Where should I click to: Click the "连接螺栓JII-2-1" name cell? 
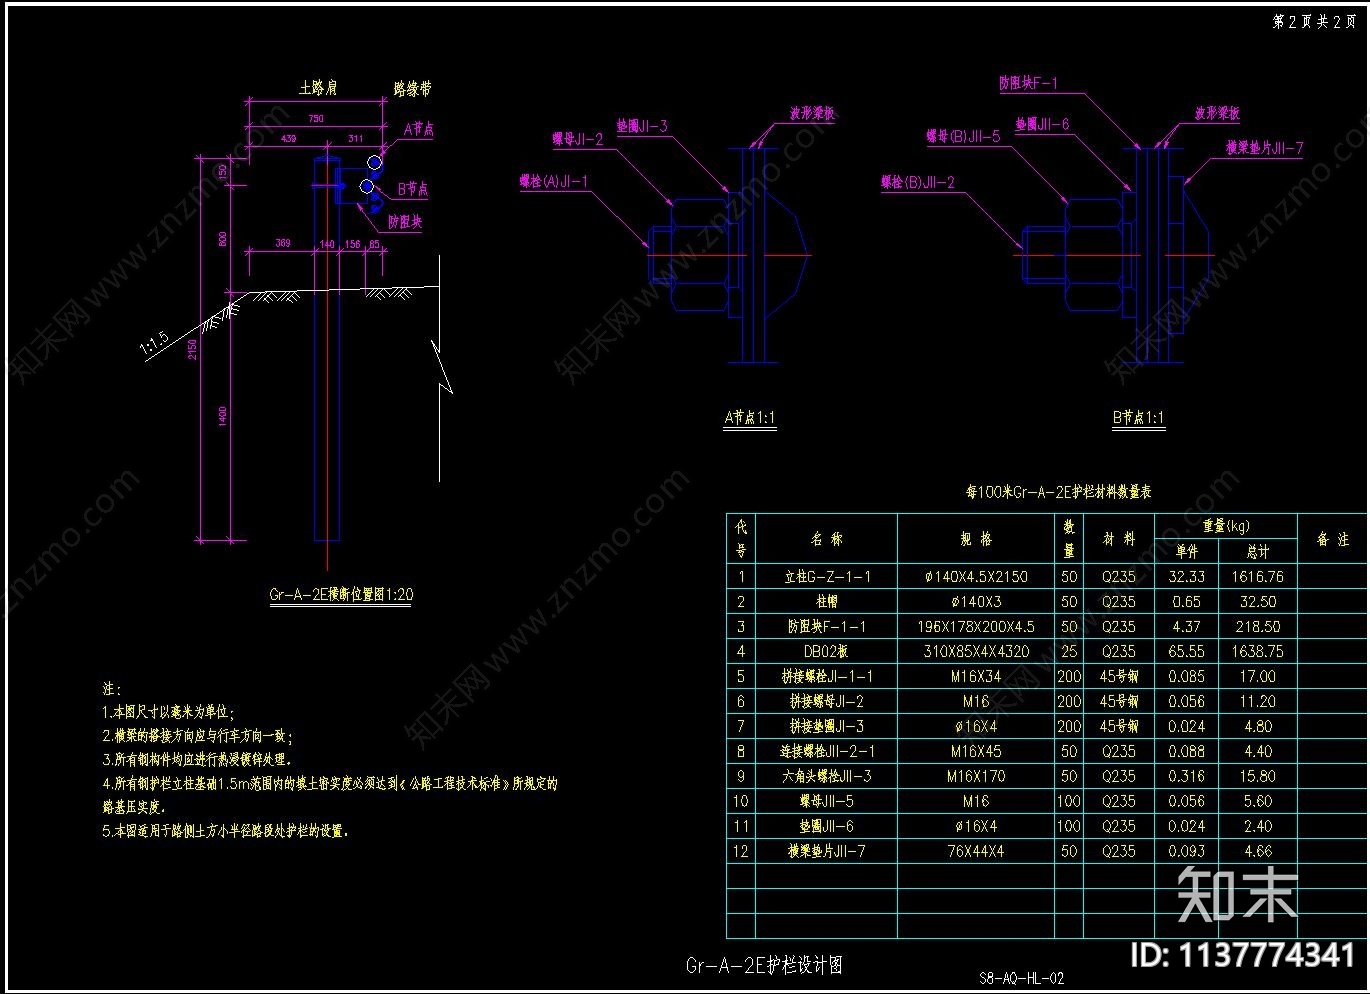[826, 752]
